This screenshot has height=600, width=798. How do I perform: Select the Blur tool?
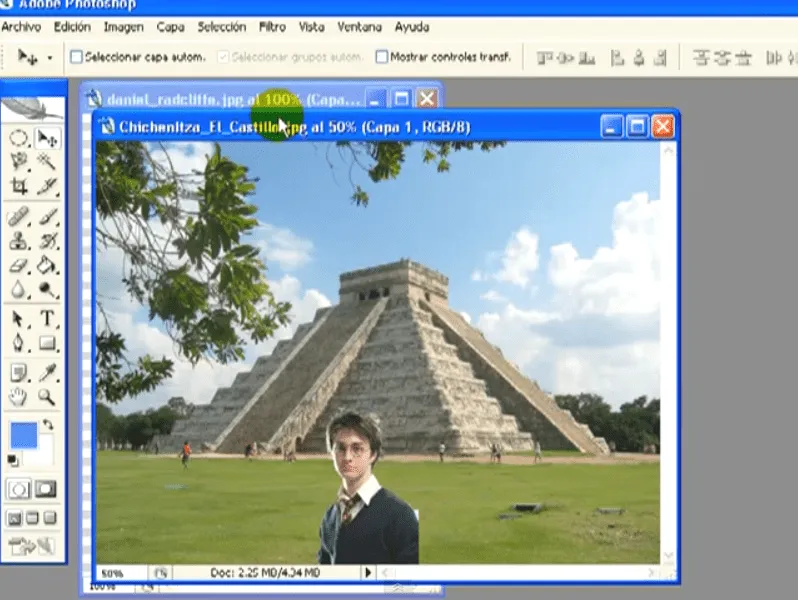tap(19, 290)
